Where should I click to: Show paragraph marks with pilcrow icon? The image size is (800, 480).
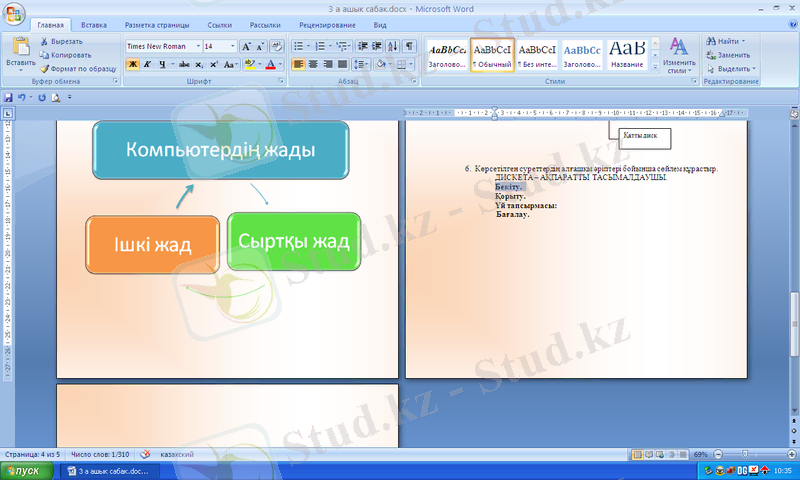410,46
